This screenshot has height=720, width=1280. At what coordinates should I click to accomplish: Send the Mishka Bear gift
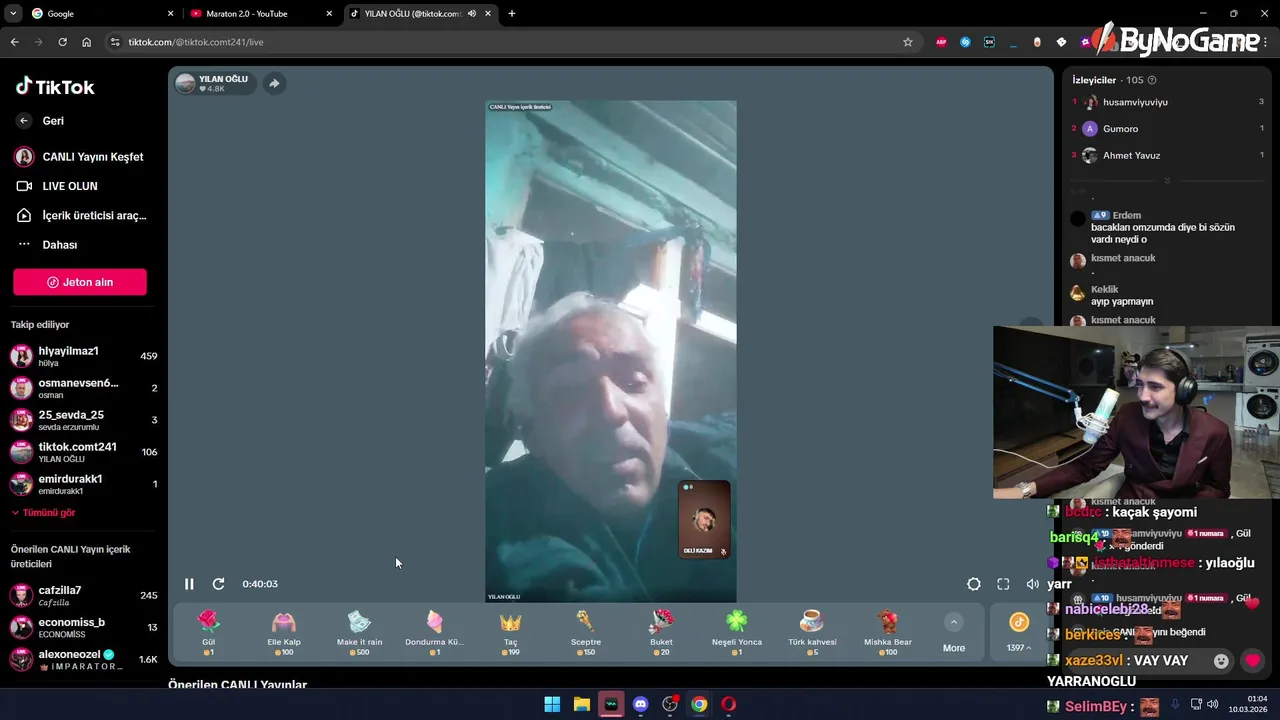888,632
